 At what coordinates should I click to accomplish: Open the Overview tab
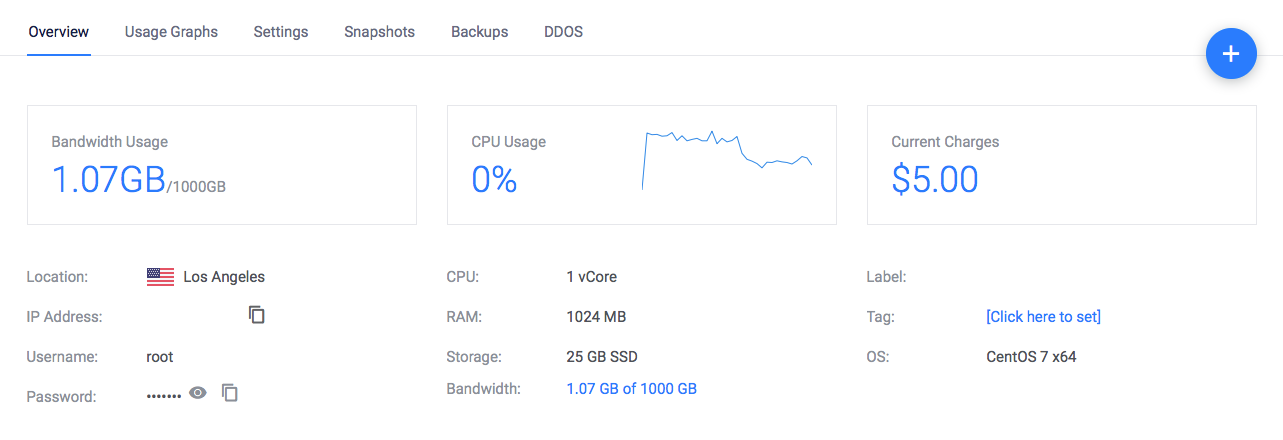click(59, 32)
